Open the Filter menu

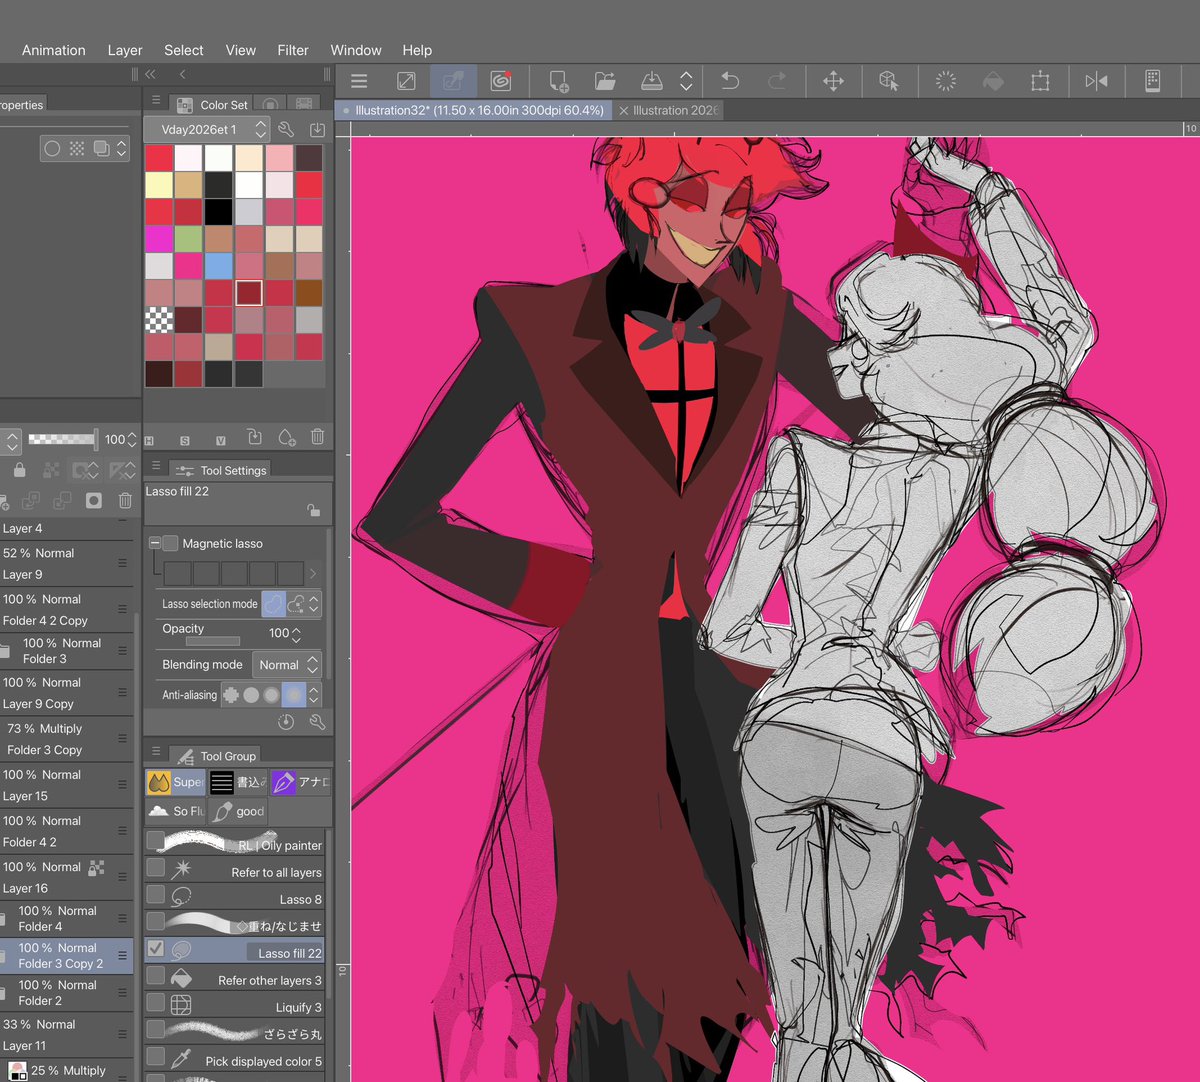point(293,50)
